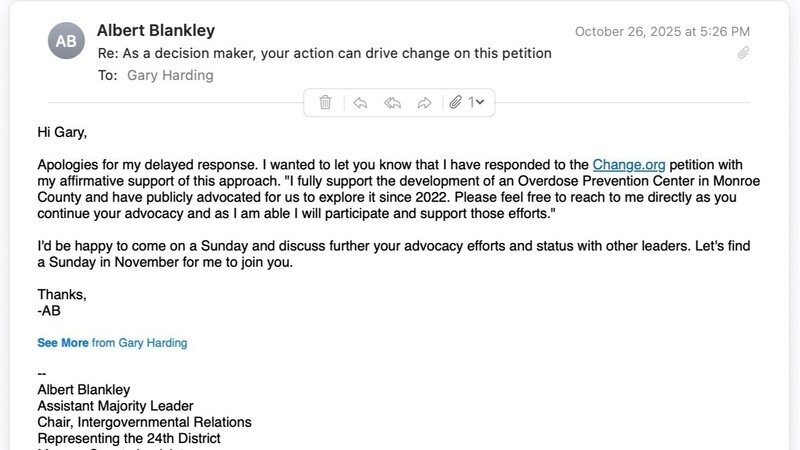This screenshot has height=450, width=800.
Task: Click the email subject line
Action: tap(324, 53)
